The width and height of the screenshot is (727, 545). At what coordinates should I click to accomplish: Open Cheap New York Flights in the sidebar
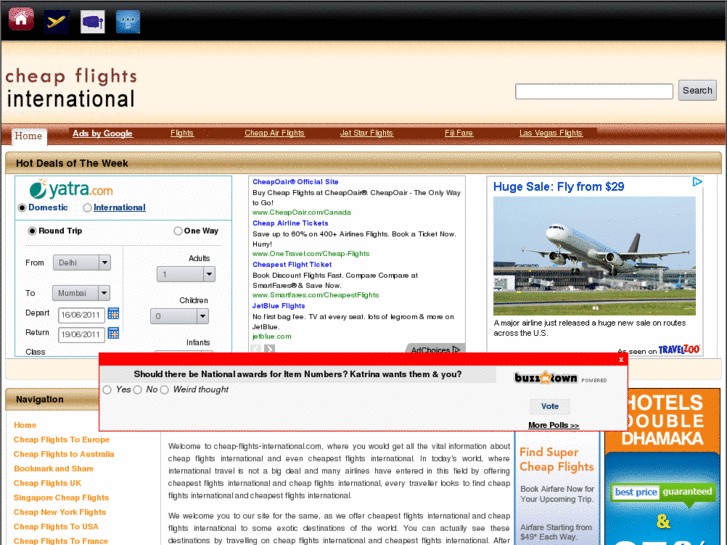click(x=60, y=512)
